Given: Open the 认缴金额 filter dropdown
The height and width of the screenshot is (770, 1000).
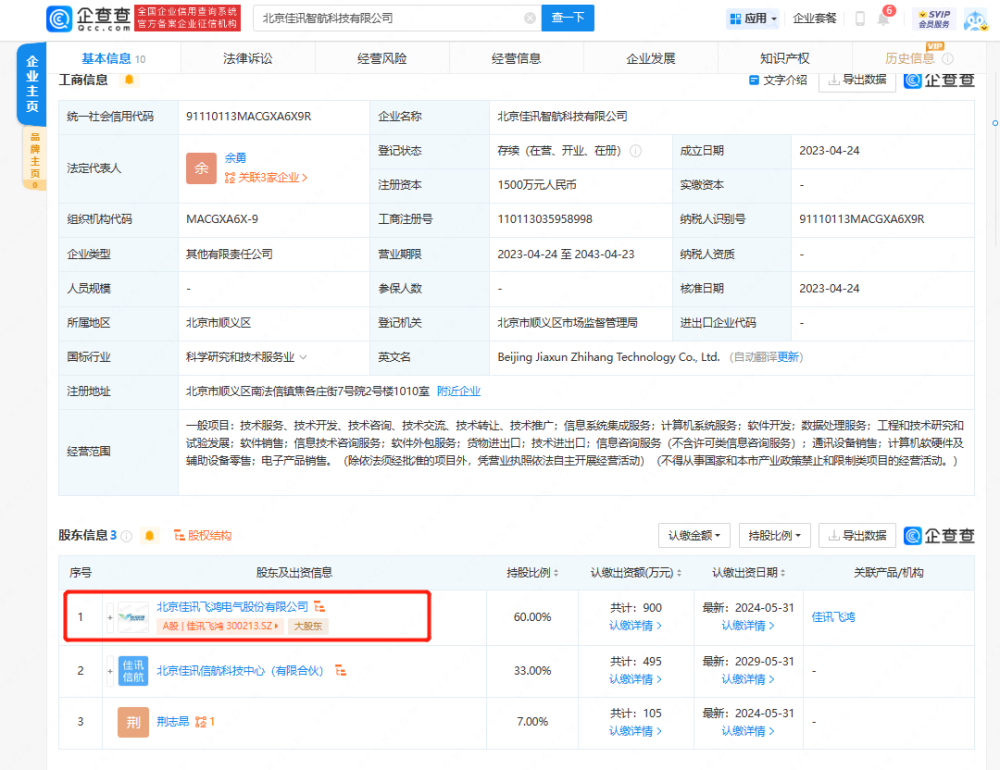Looking at the screenshot, I should (x=695, y=535).
